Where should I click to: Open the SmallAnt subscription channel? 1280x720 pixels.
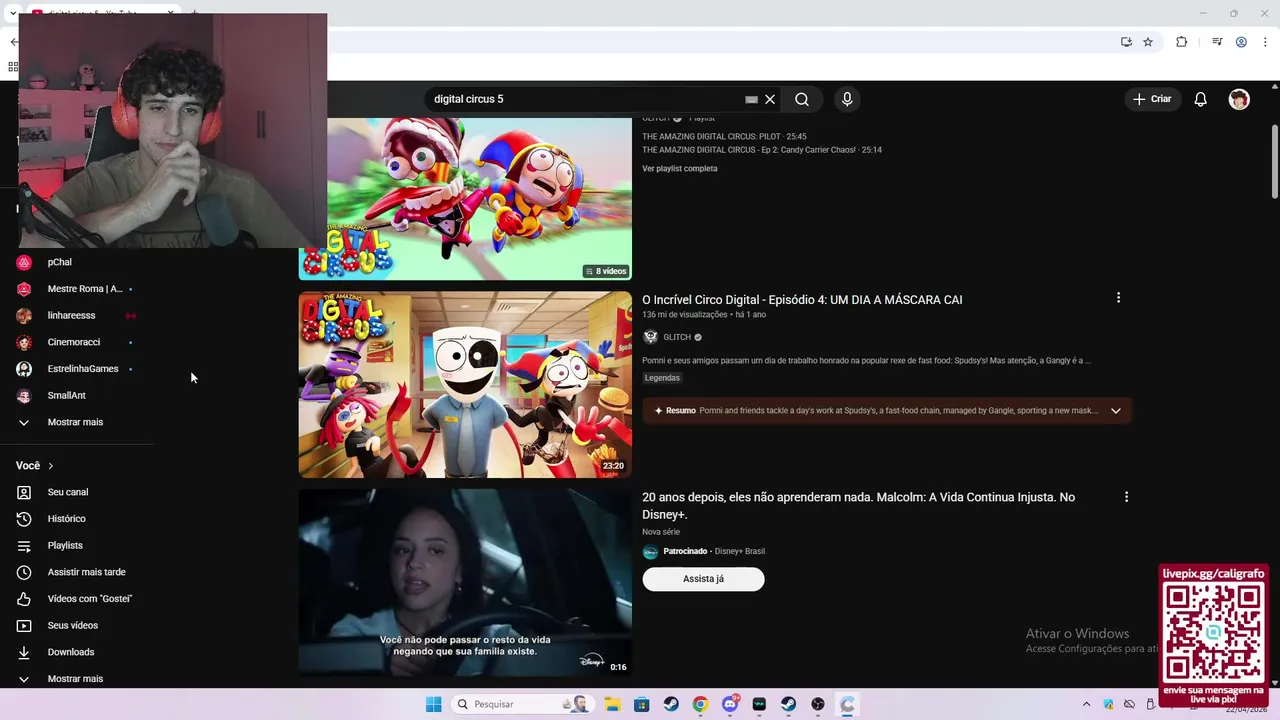(x=66, y=395)
